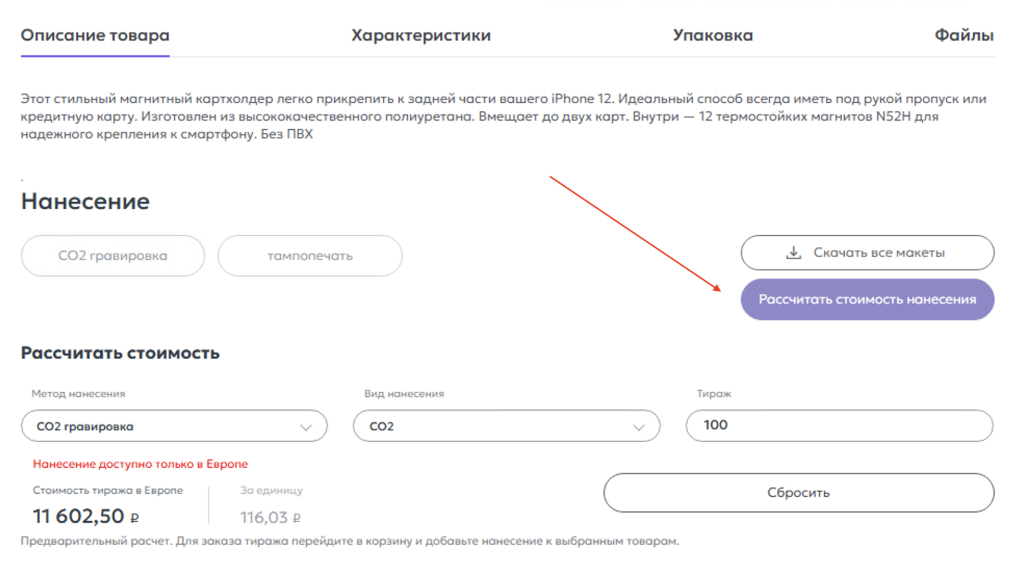This screenshot has height=573, width=1024.
Task: Go to the Файлы tab
Action: tap(964, 36)
